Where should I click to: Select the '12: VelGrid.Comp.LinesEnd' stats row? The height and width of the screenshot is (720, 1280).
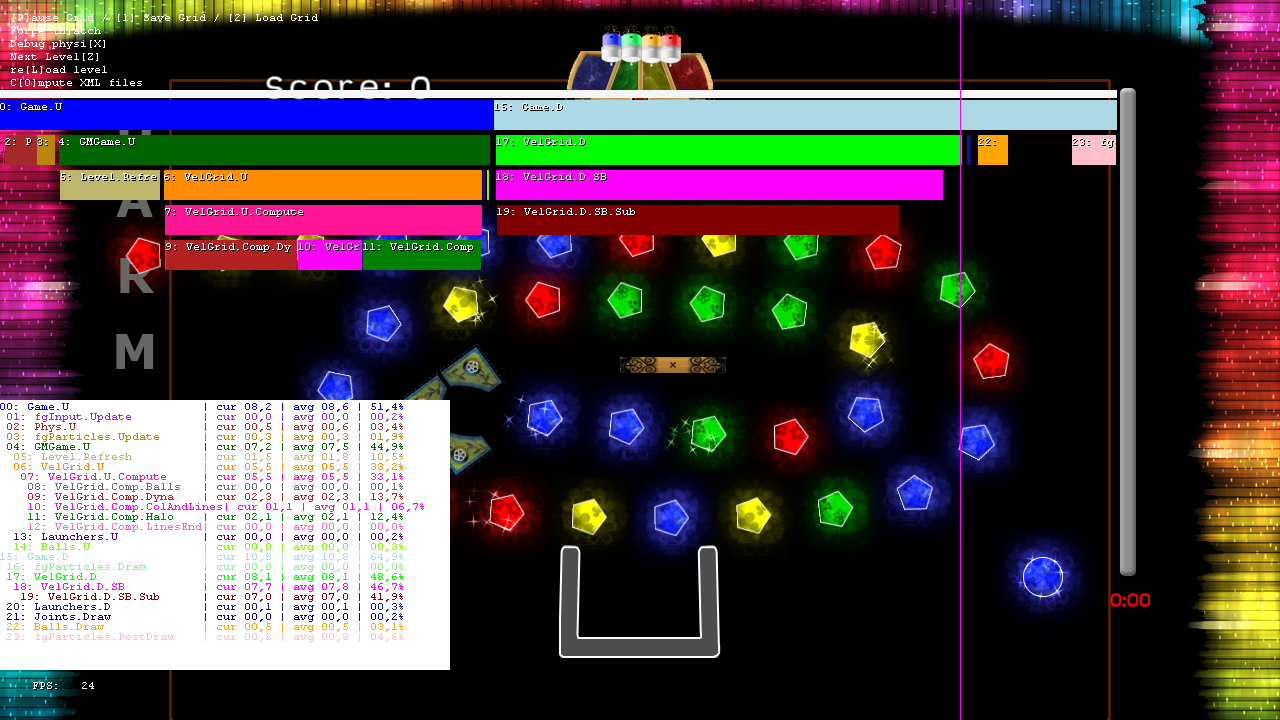click(215, 527)
